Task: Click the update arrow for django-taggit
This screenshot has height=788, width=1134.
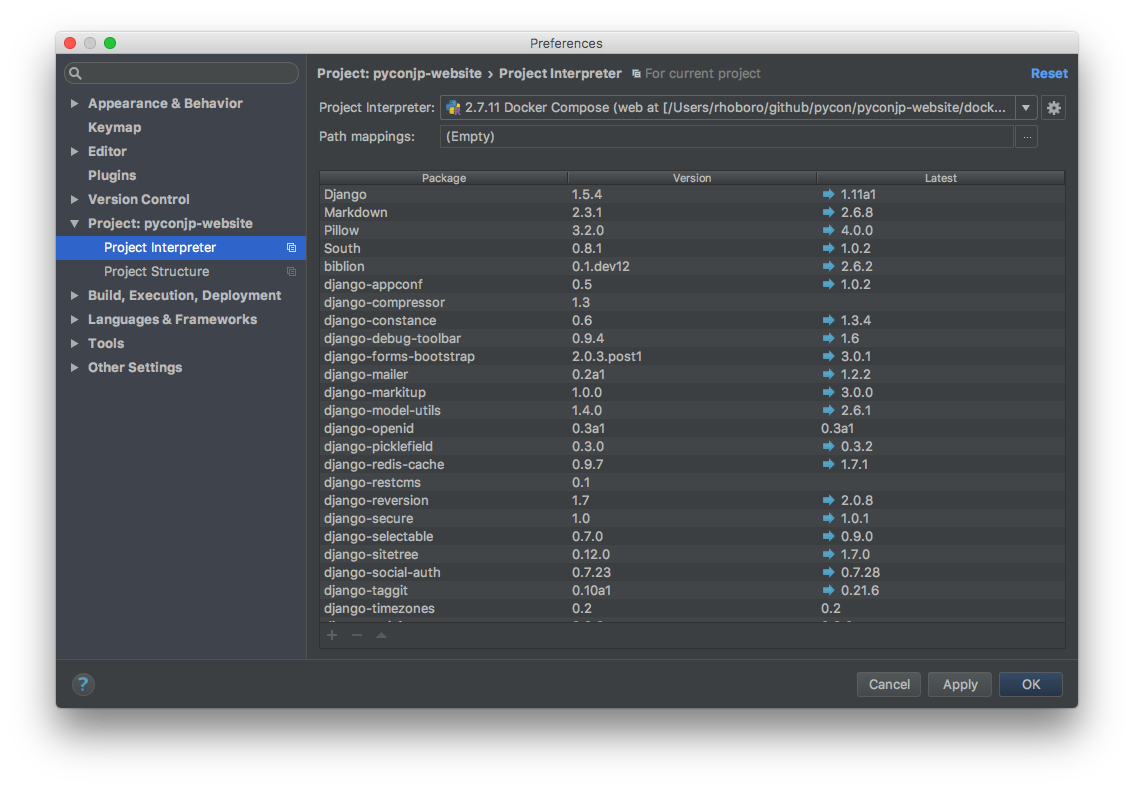Action: pos(828,591)
